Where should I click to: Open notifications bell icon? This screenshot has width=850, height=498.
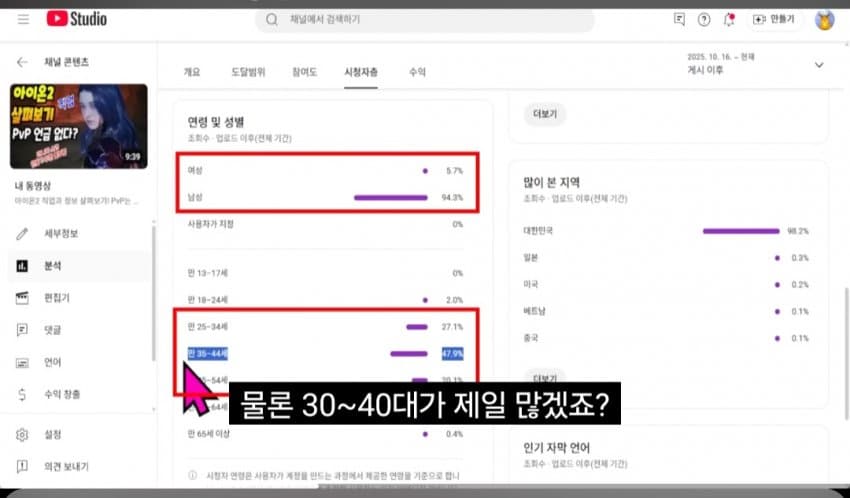pyautogui.click(x=729, y=20)
